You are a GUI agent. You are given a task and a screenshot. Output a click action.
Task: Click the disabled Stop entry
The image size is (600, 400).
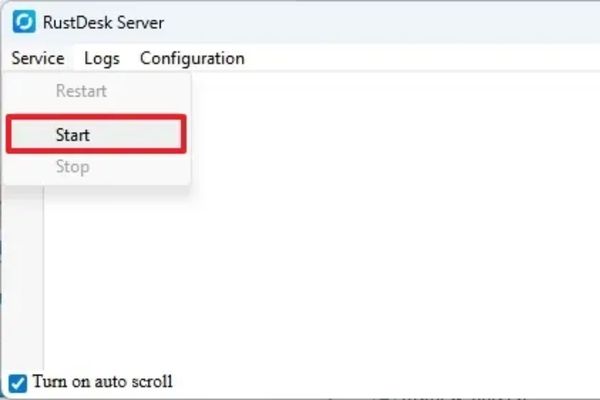pyautogui.click(x=72, y=166)
